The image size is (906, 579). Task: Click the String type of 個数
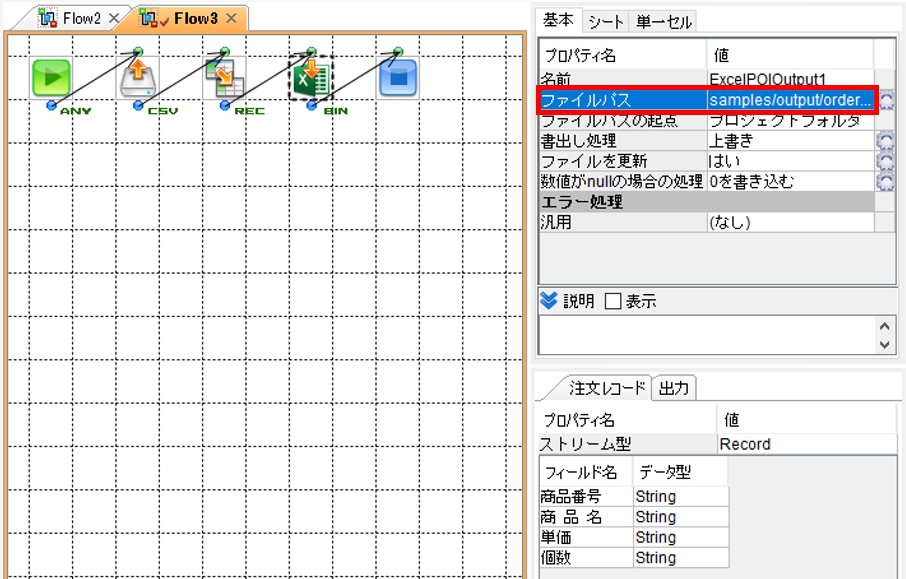coord(681,558)
